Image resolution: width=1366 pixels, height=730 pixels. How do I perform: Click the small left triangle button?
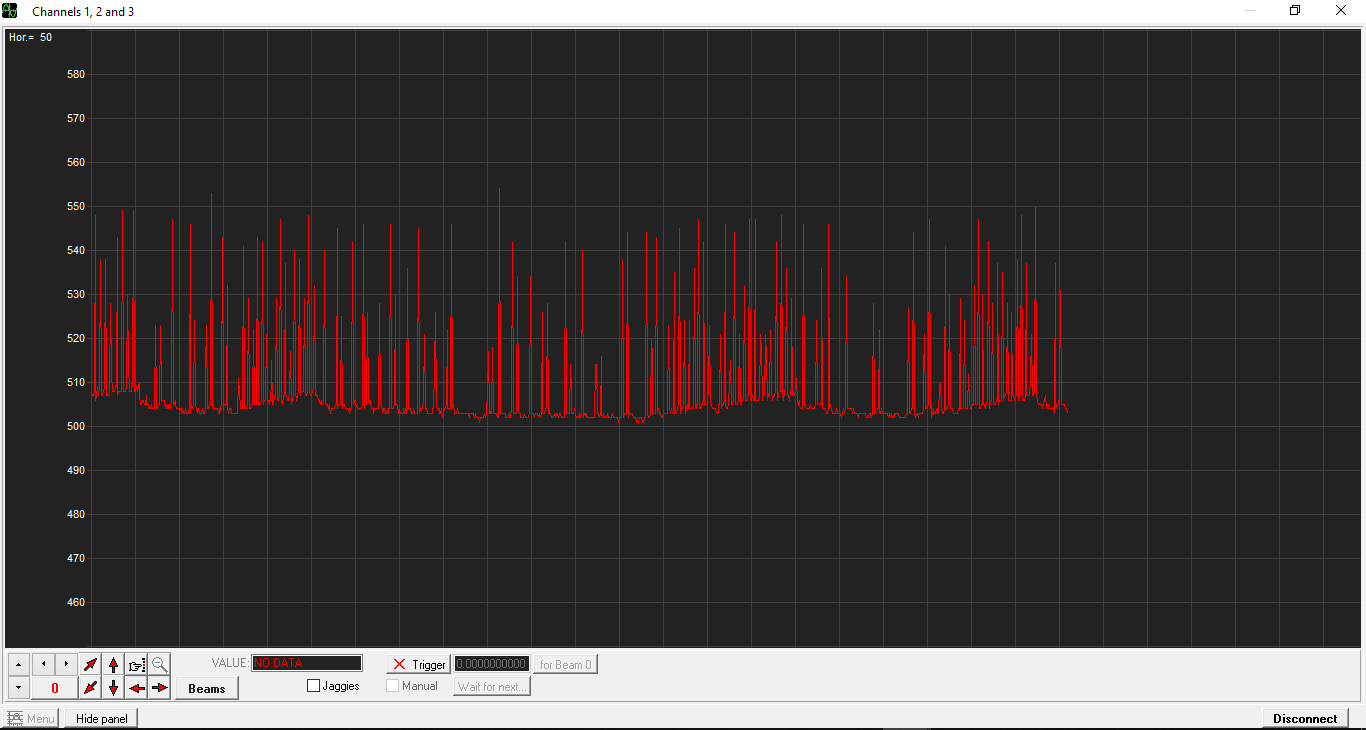43,664
